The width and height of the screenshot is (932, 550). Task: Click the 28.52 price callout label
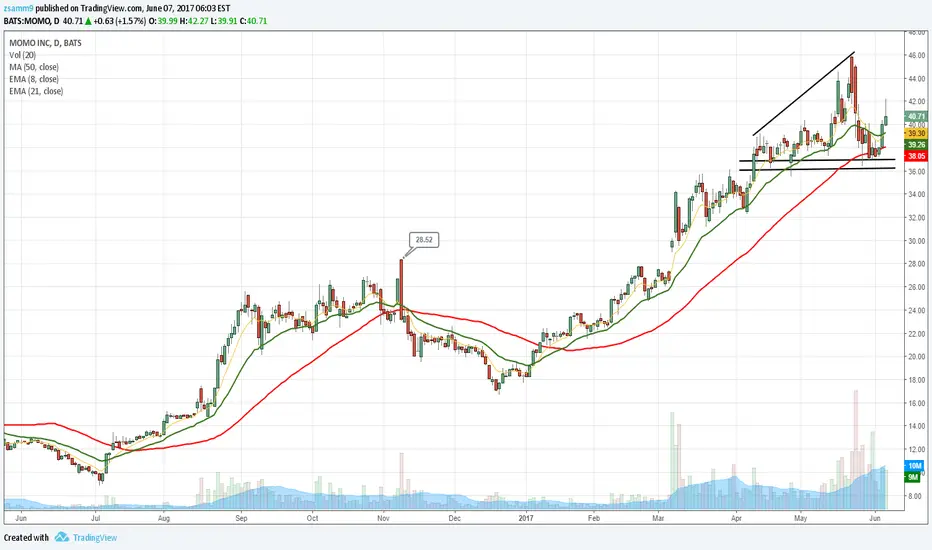point(424,240)
